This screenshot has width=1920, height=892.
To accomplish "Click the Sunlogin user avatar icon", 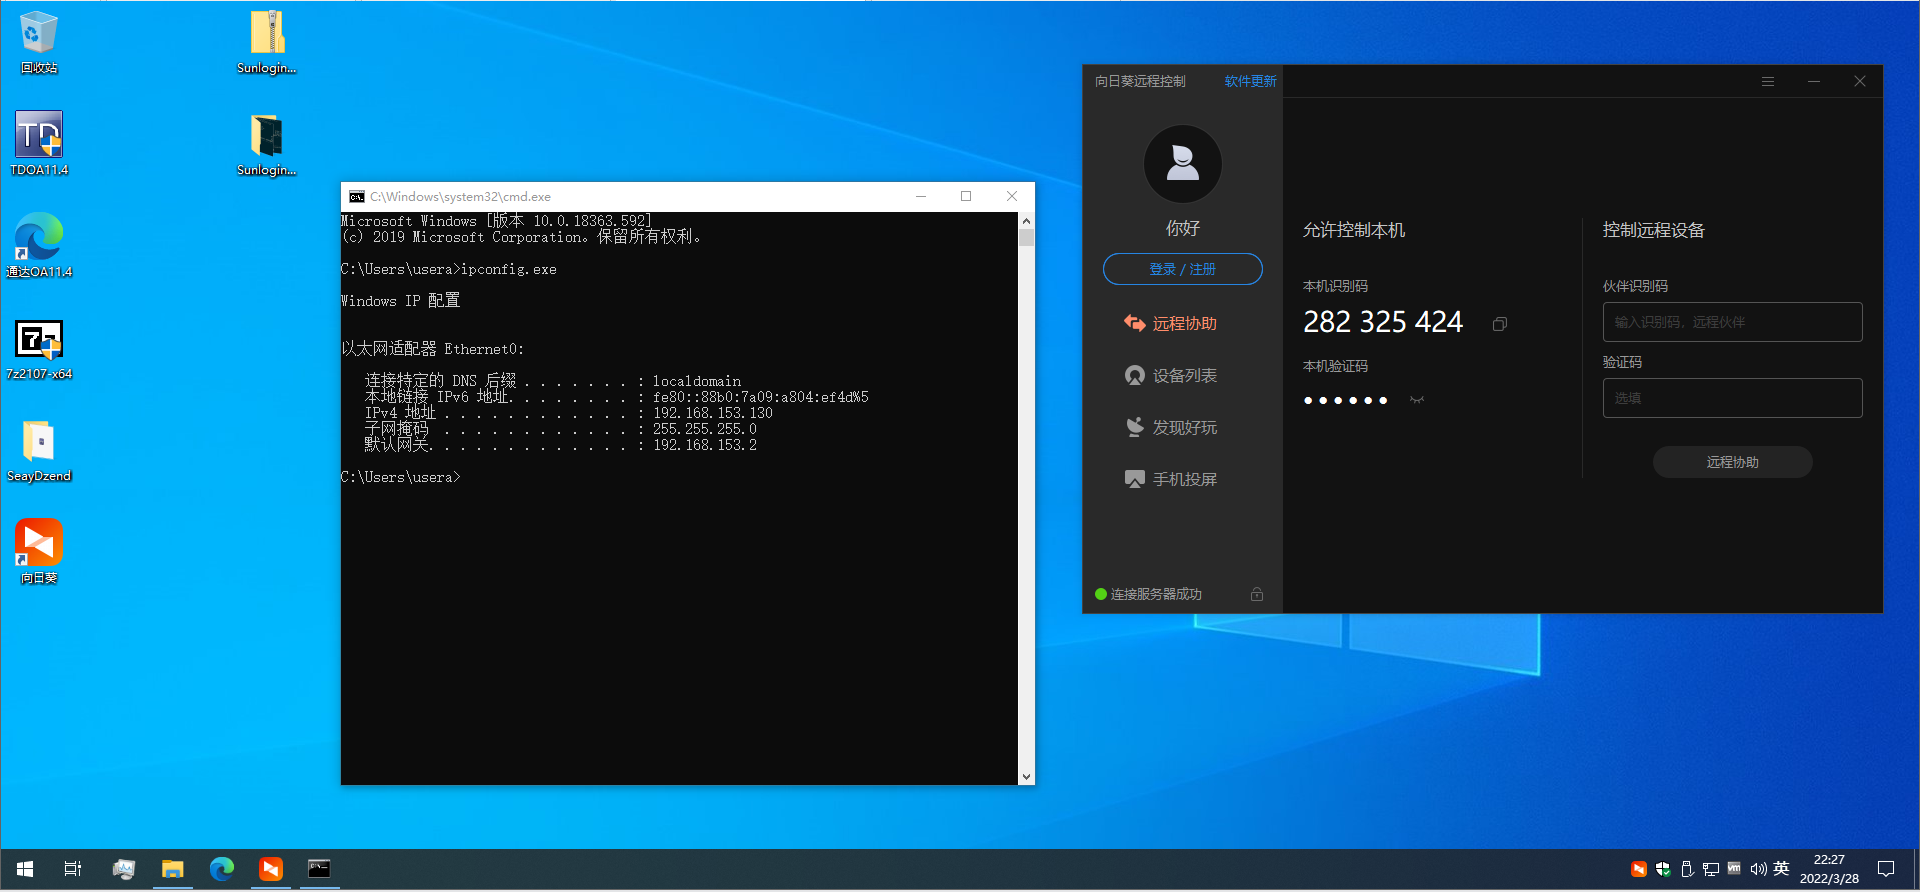I will [x=1183, y=164].
